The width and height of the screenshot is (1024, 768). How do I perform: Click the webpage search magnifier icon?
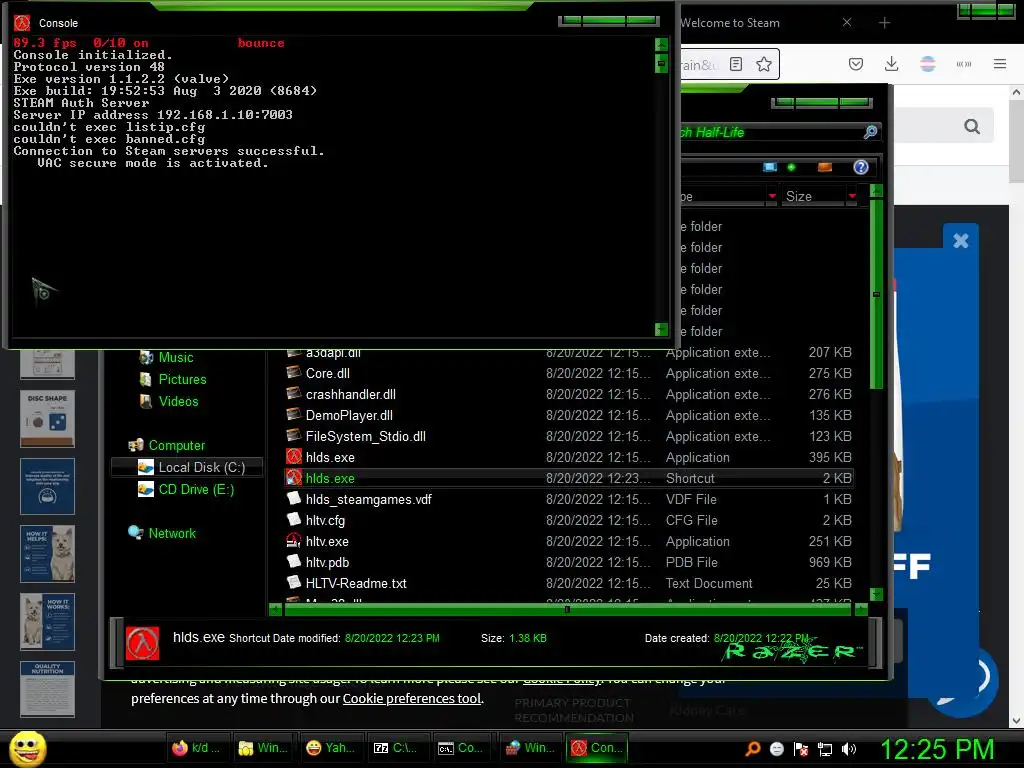[972, 126]
